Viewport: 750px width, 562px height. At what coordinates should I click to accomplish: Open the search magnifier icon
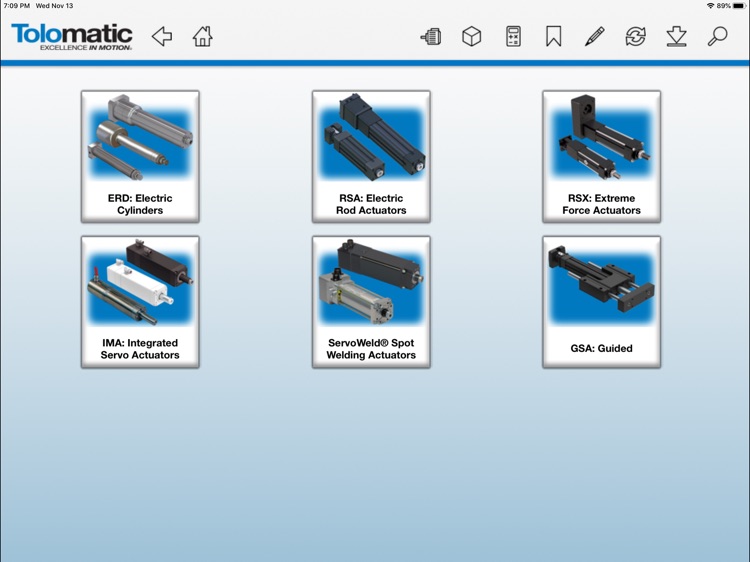(717, 36)
